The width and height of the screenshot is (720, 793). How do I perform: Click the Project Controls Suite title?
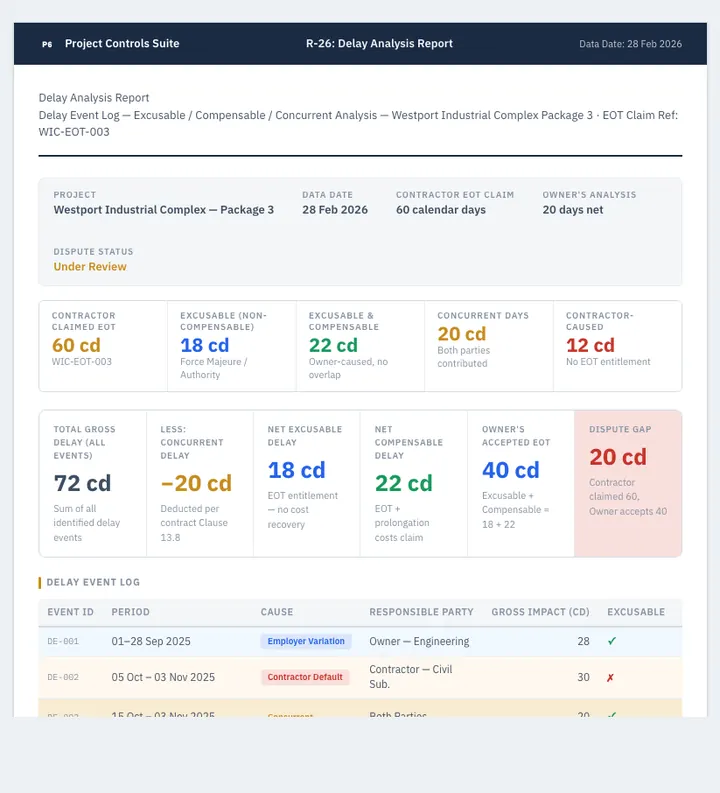coord(122,43)
